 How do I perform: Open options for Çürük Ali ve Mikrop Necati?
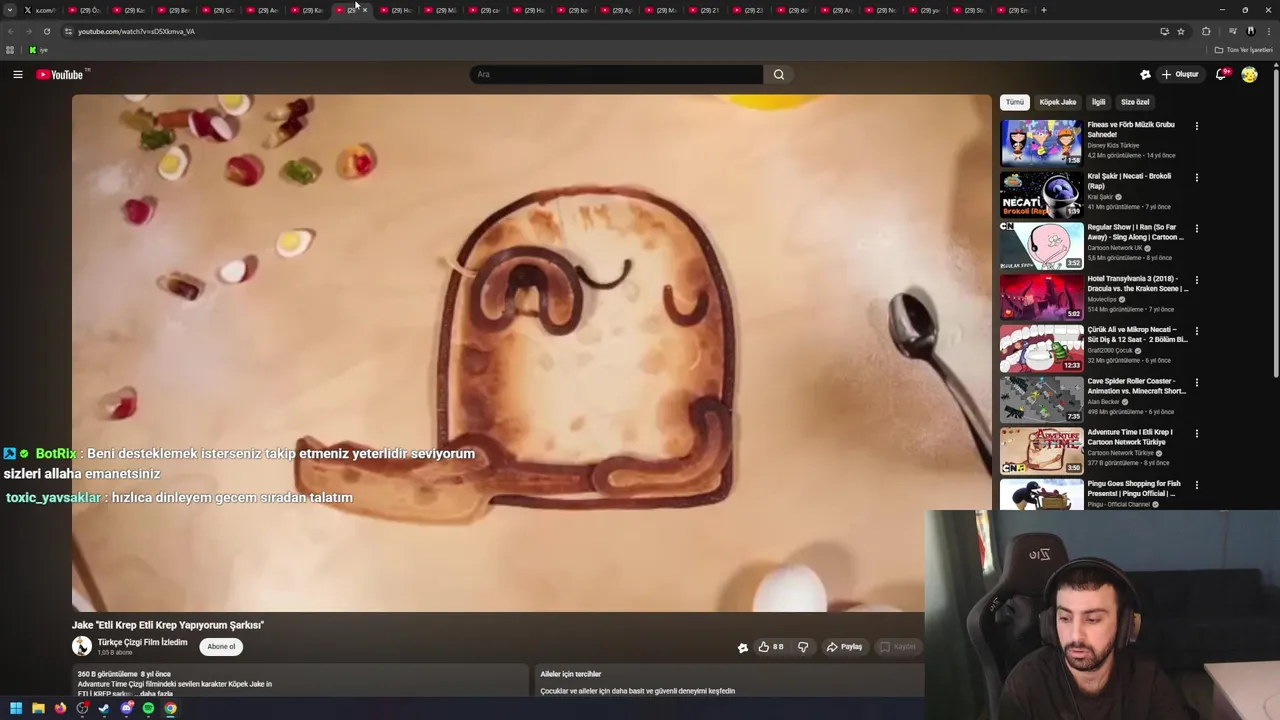[x=1196, y=331]
